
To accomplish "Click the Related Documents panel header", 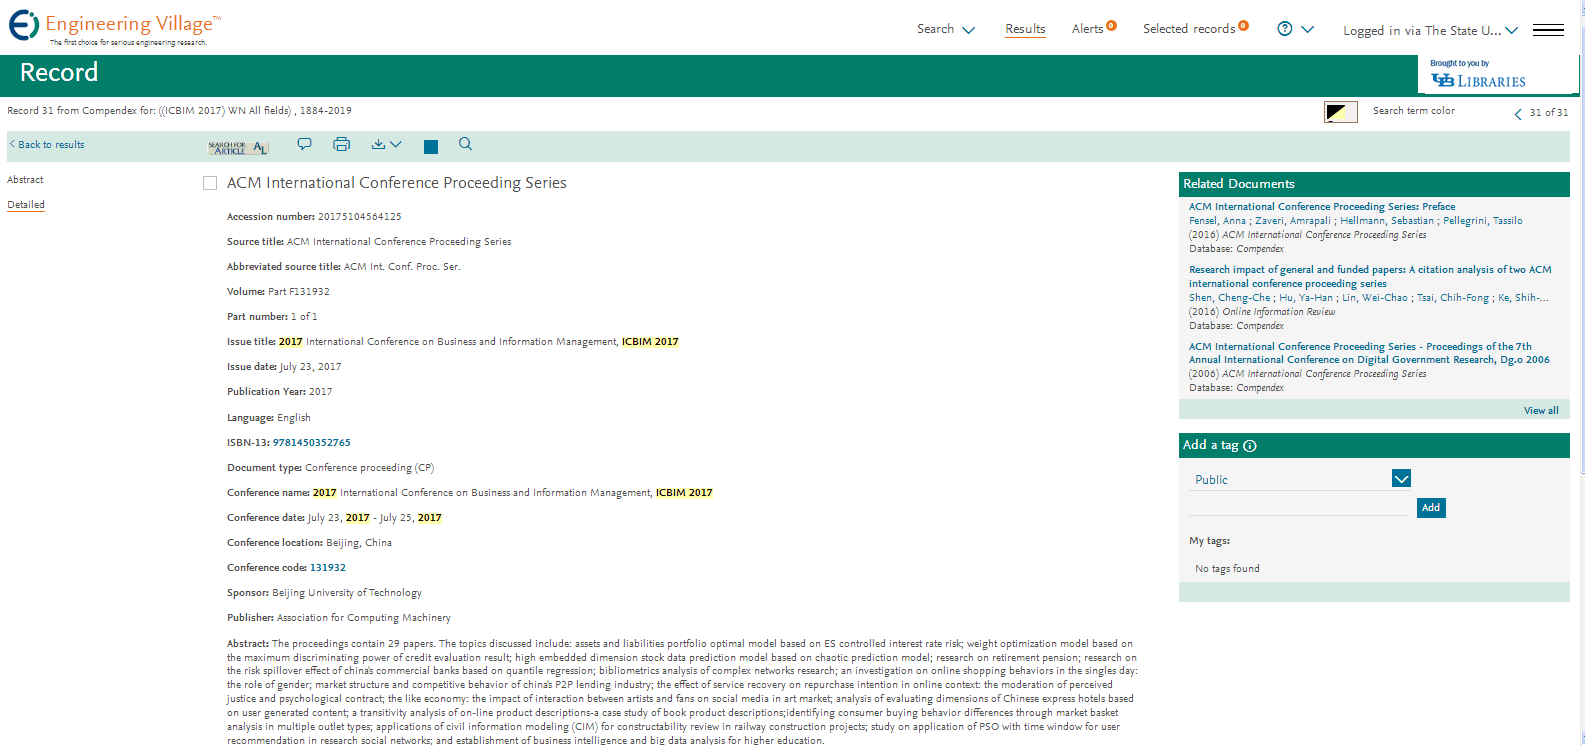I will pyautogui.click(x=1374, y=184).
